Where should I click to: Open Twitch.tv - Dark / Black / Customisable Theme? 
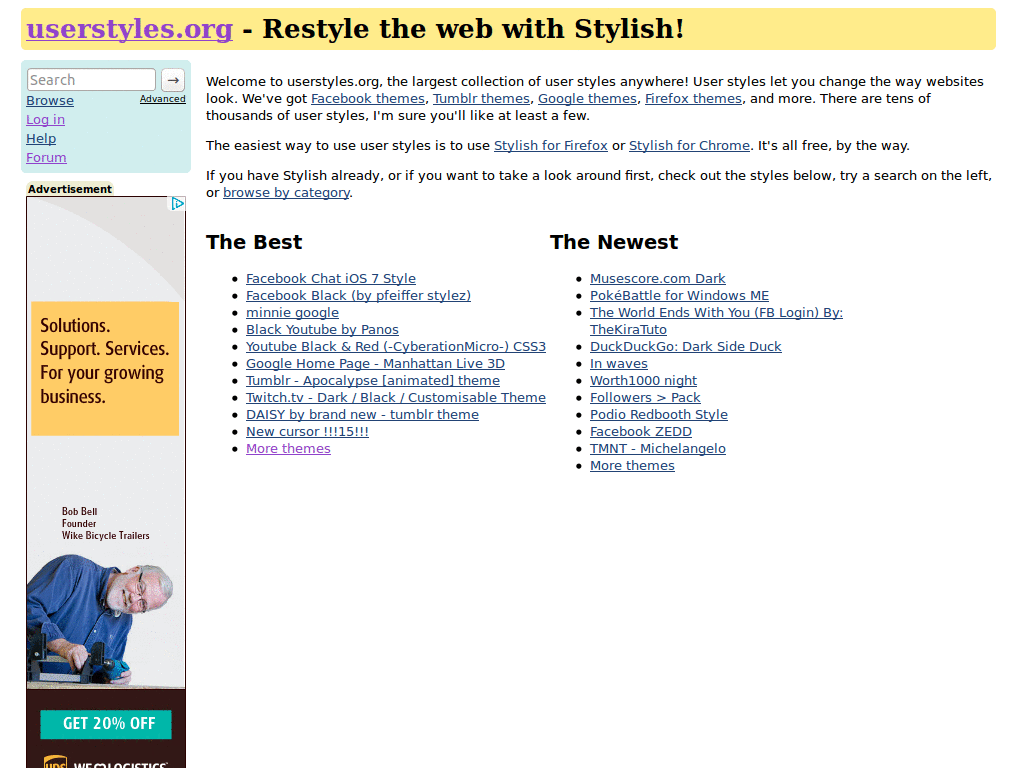click(x=396, y=398)
